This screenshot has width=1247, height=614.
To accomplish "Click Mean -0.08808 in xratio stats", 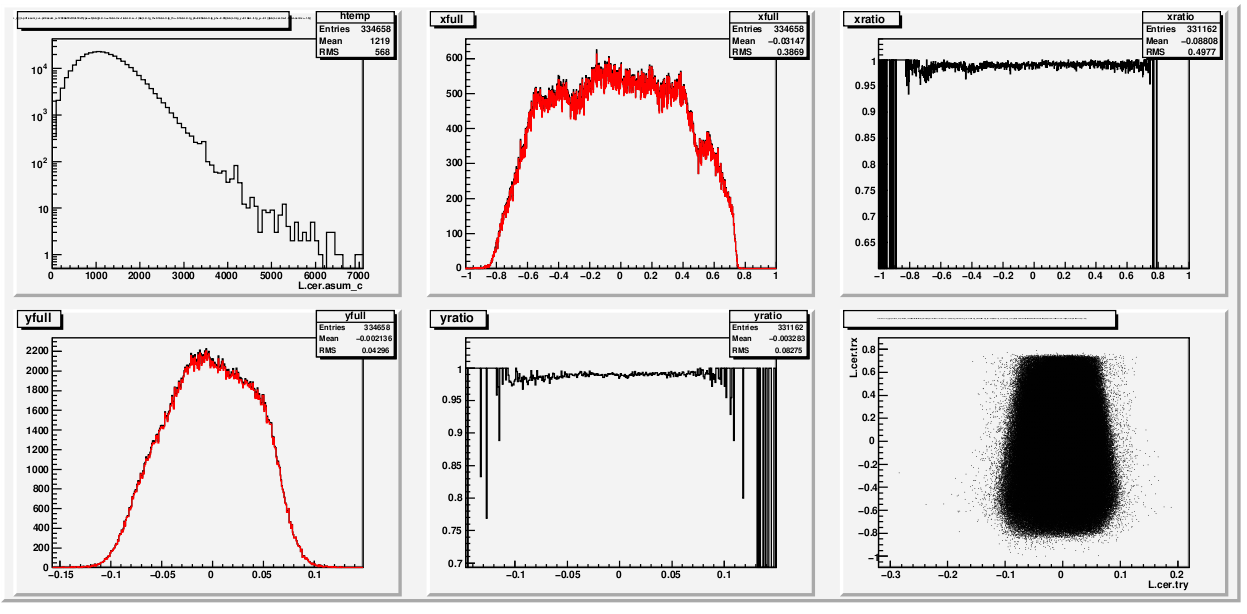I will (1182, 41).
